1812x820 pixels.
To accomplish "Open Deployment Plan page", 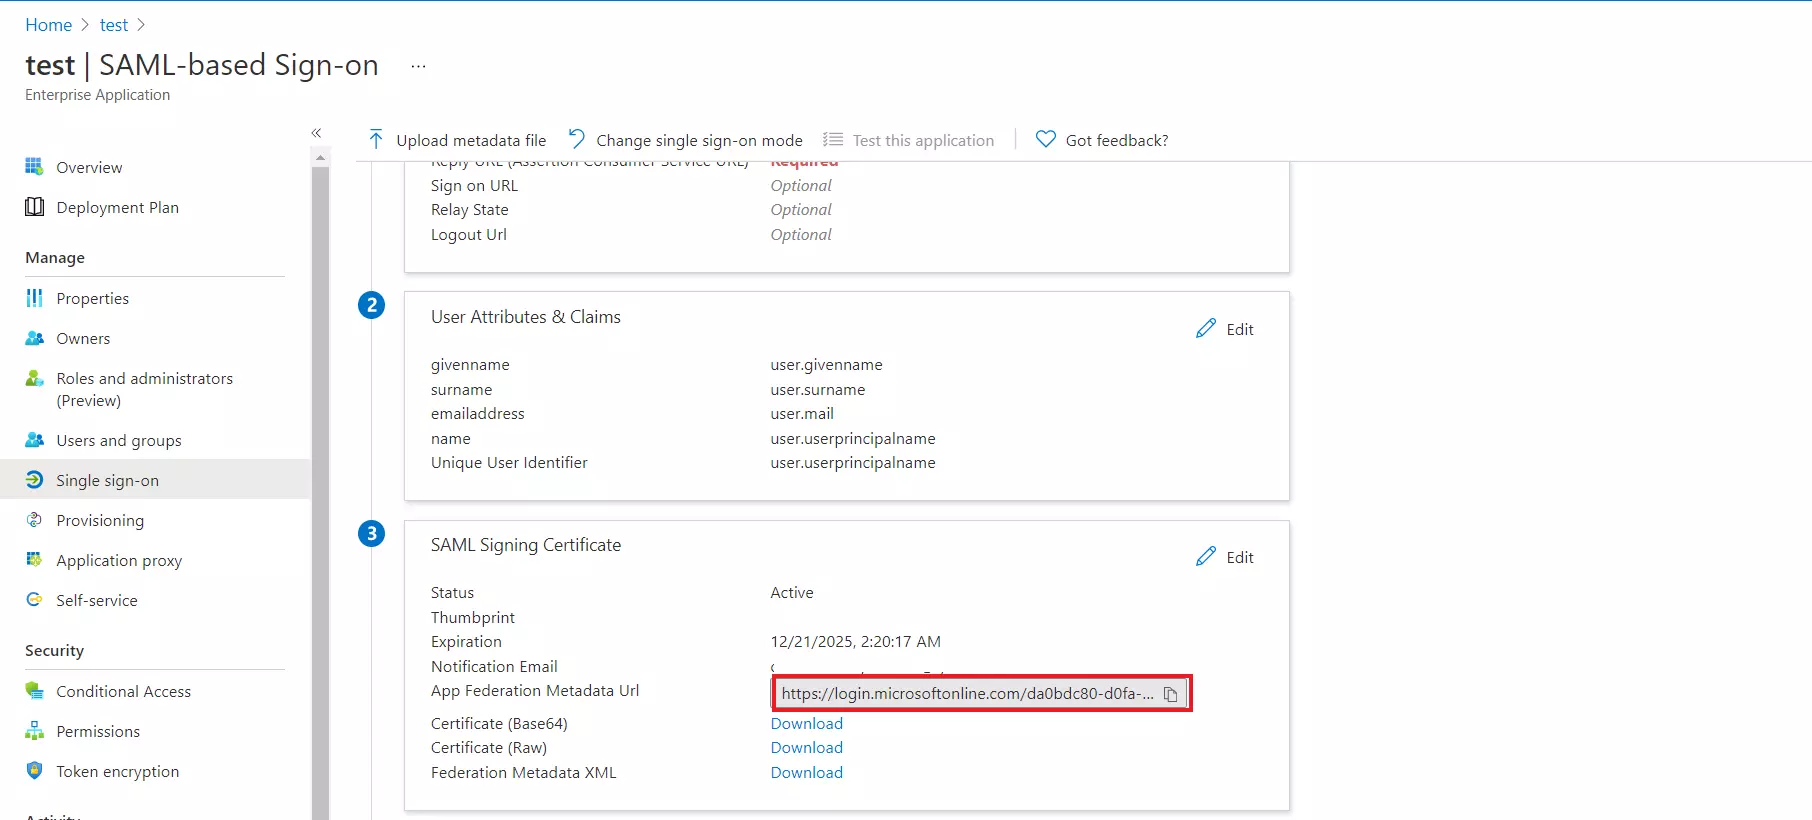I will pos(118,208).
